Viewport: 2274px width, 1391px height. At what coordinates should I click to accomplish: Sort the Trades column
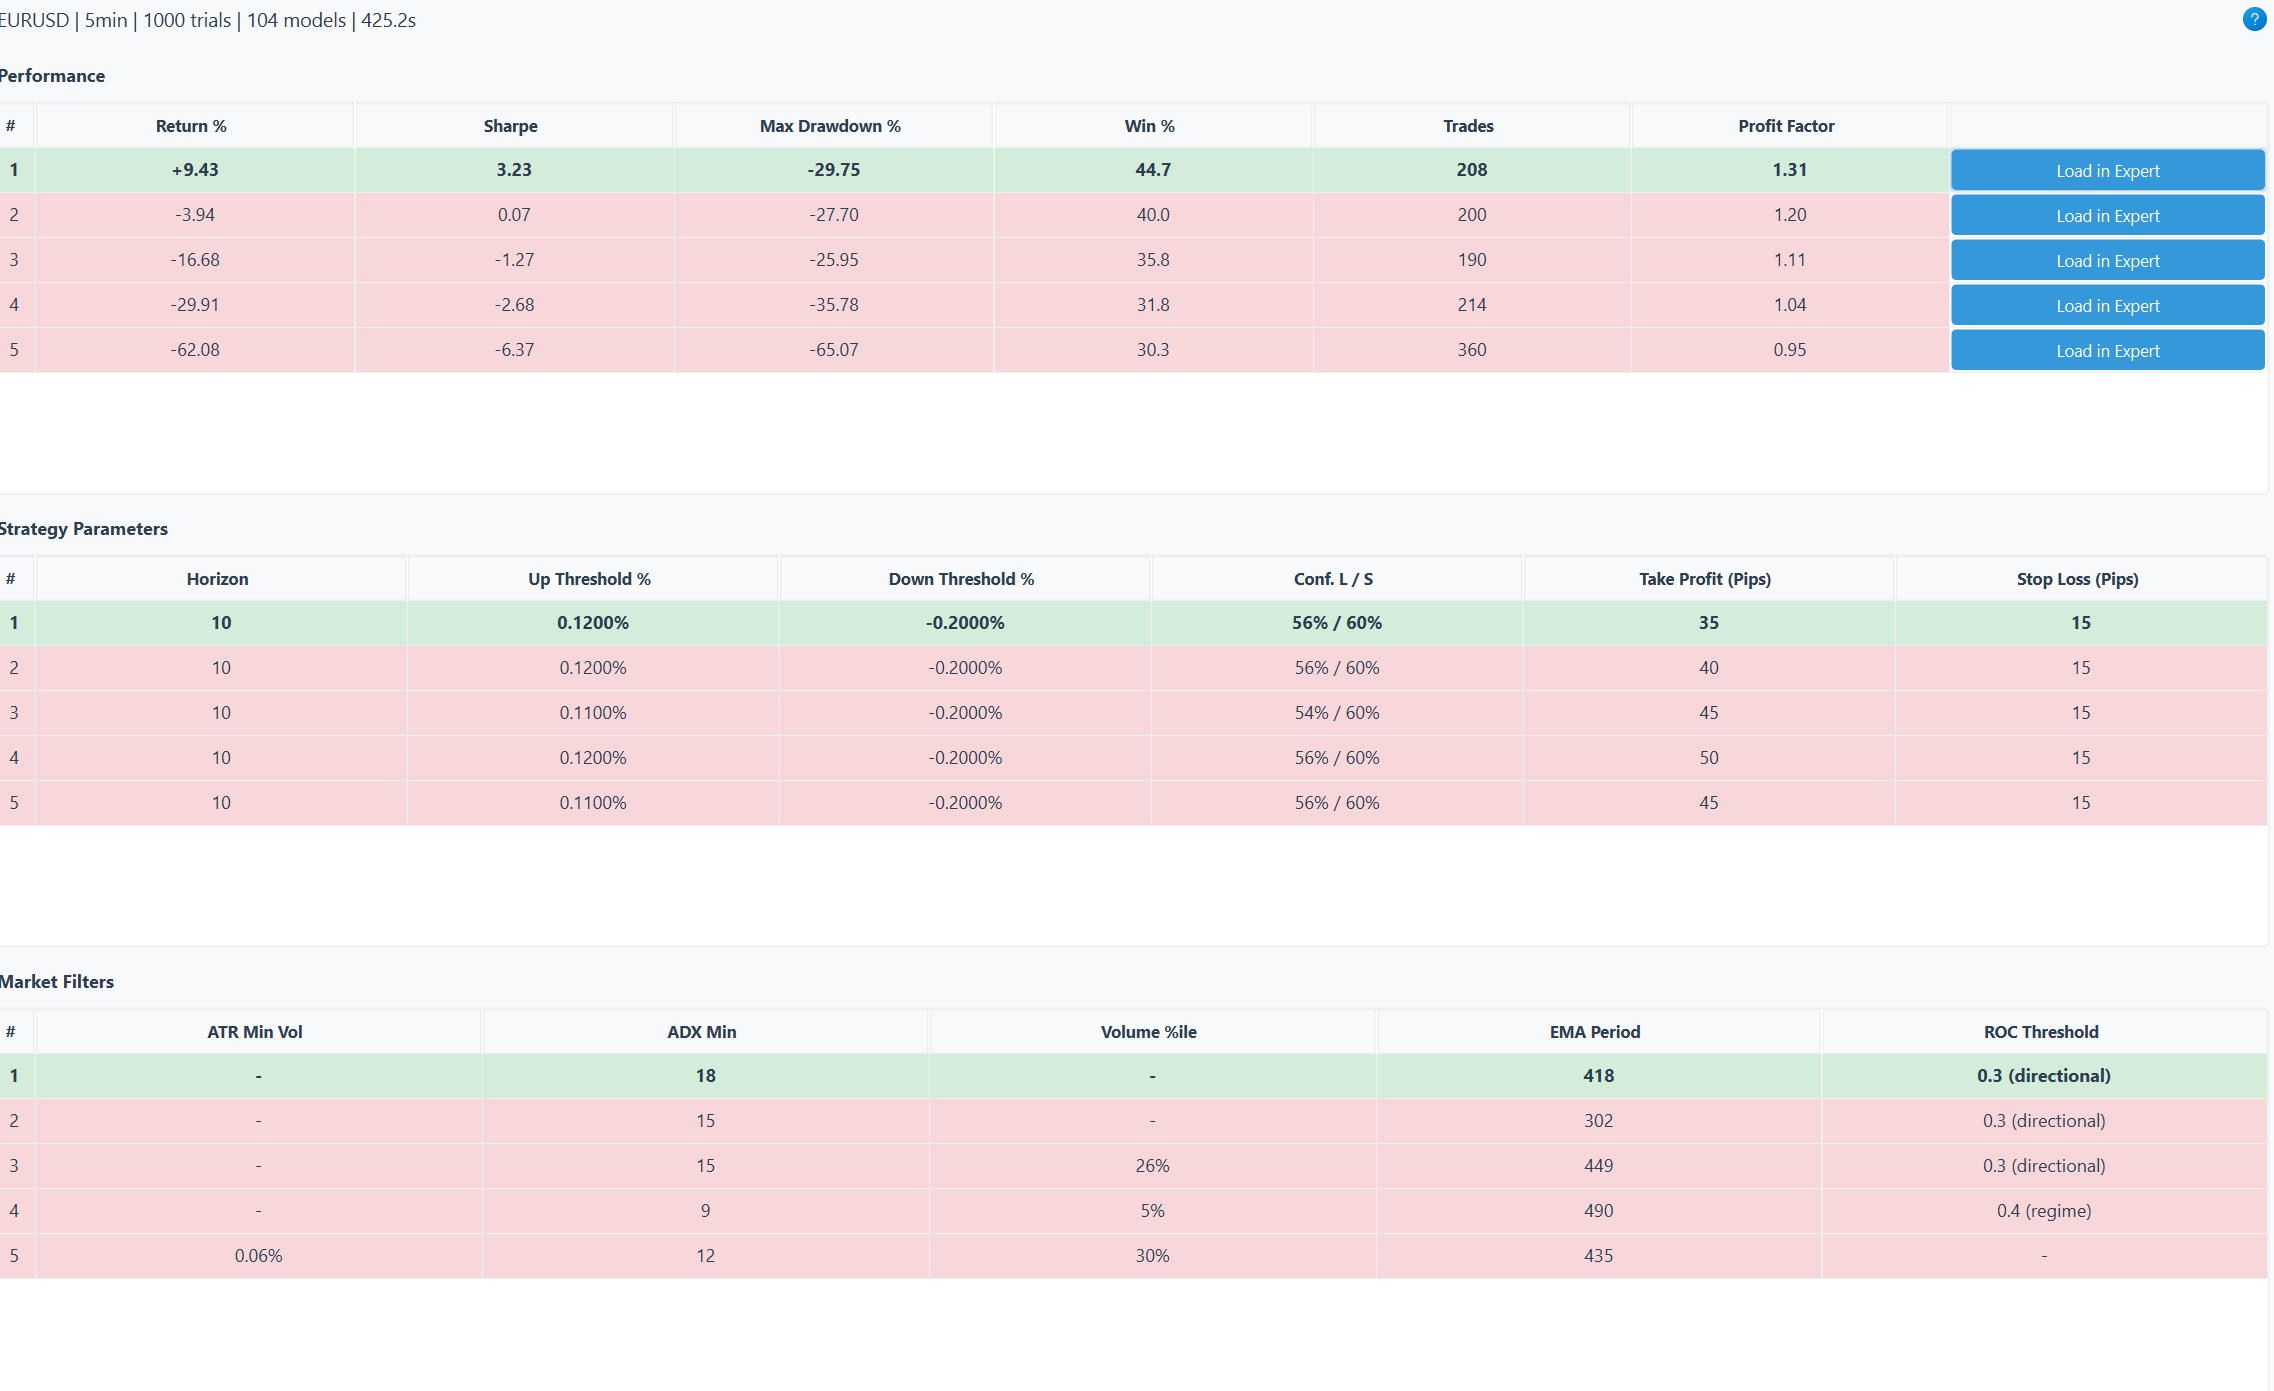tap(1468, 125)
